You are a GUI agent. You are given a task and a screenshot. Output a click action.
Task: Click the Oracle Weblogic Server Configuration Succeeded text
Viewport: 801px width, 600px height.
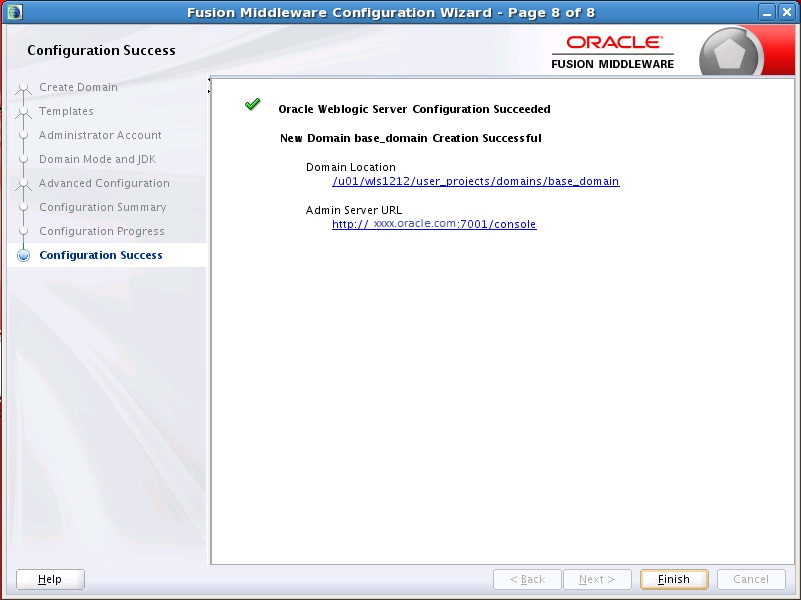[x=414, y=109]
